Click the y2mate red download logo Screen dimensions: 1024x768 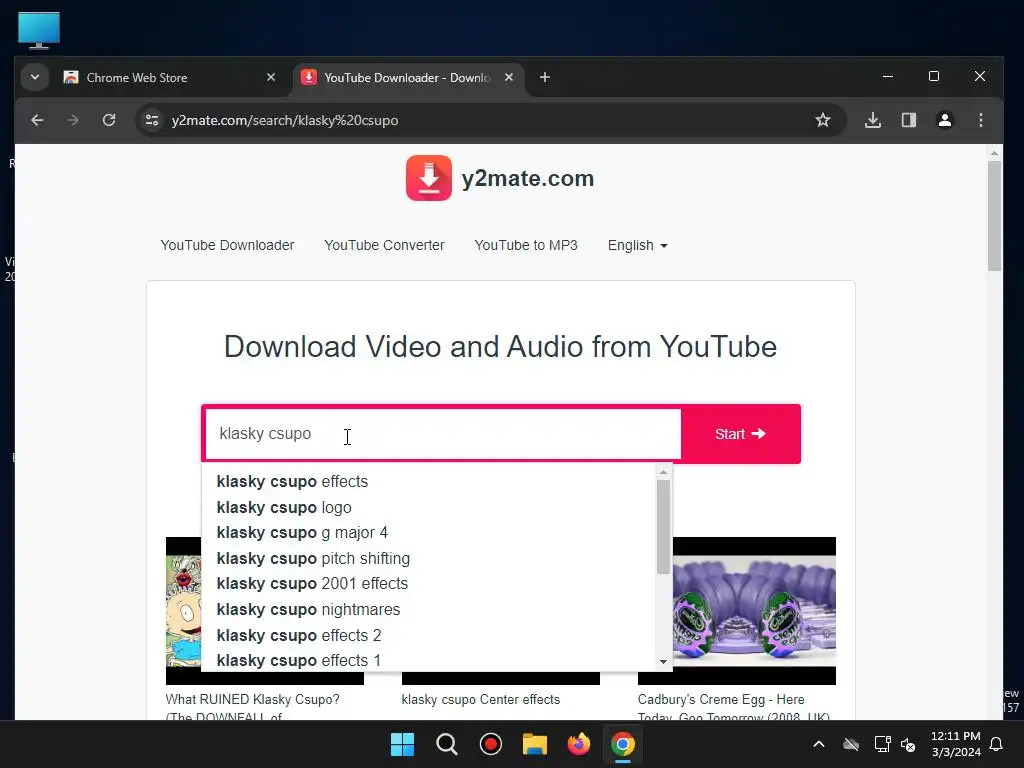(x=428, y=178)
